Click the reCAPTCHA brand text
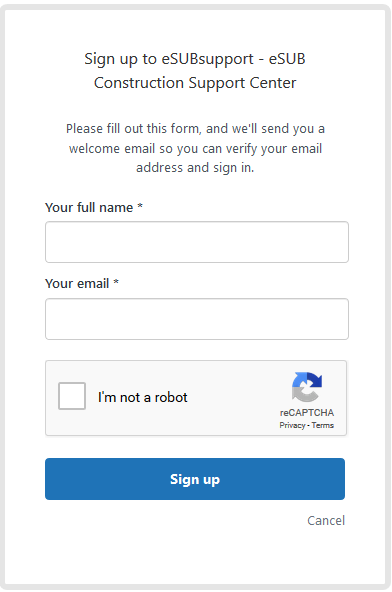Image resolution: width=392 pixels, height=592 pixels. 307,413
